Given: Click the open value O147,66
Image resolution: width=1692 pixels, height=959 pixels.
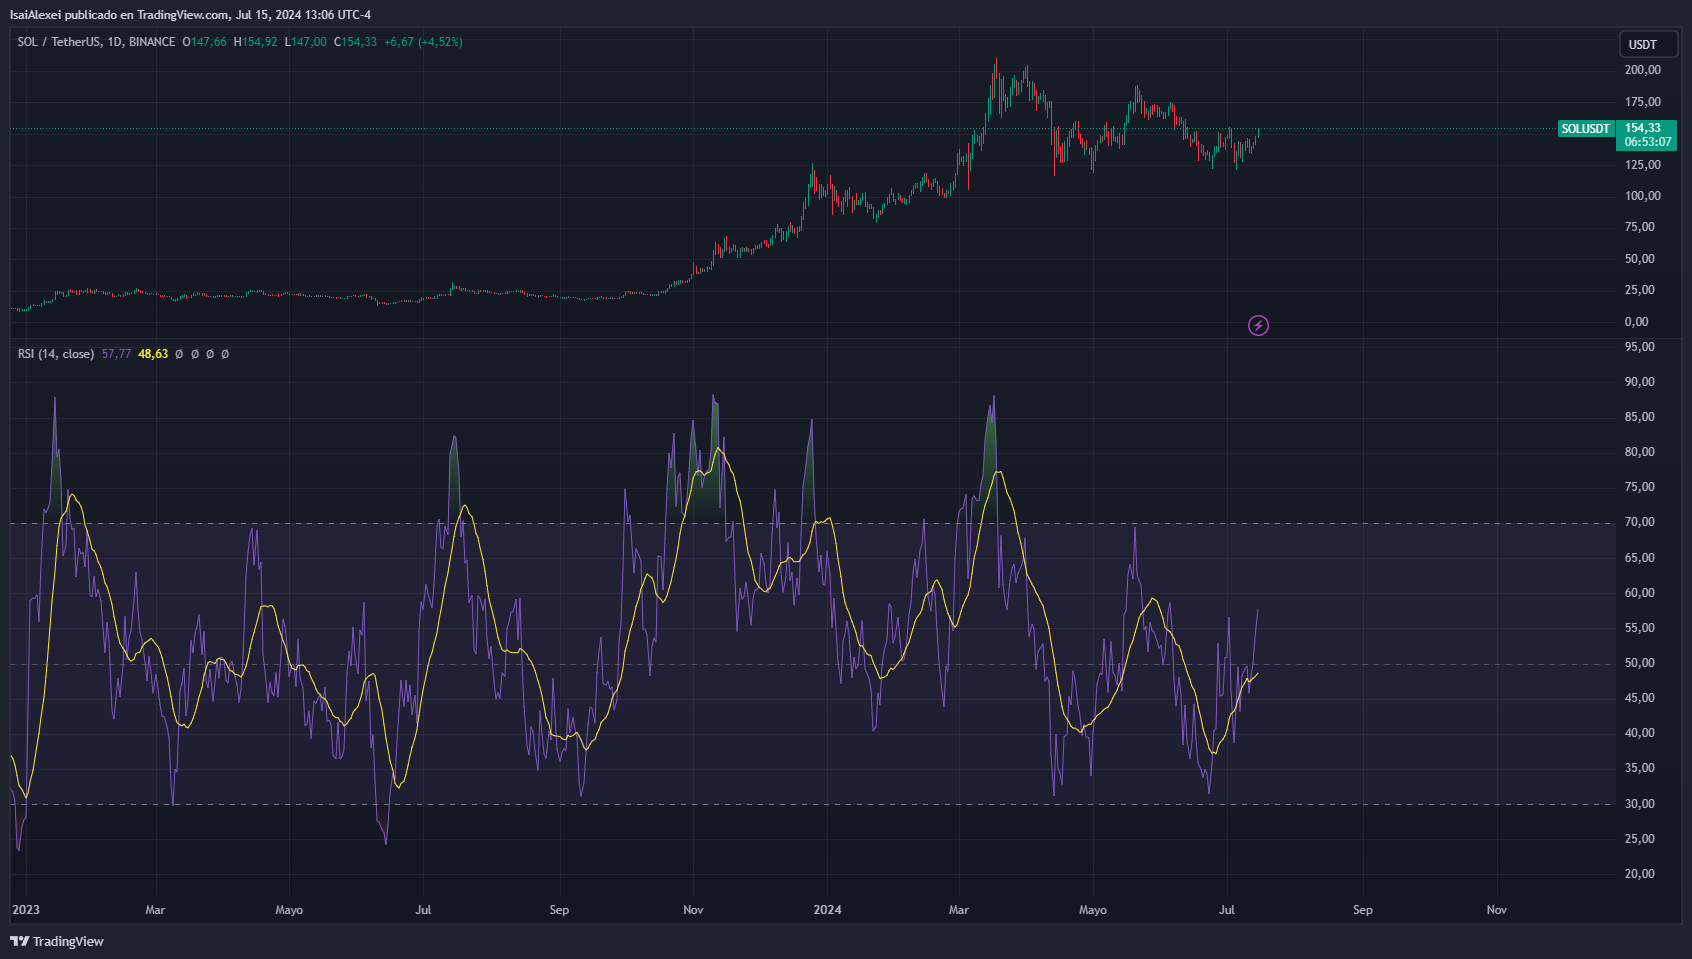Looking at the screenshot, I should [x=204, y=42].
